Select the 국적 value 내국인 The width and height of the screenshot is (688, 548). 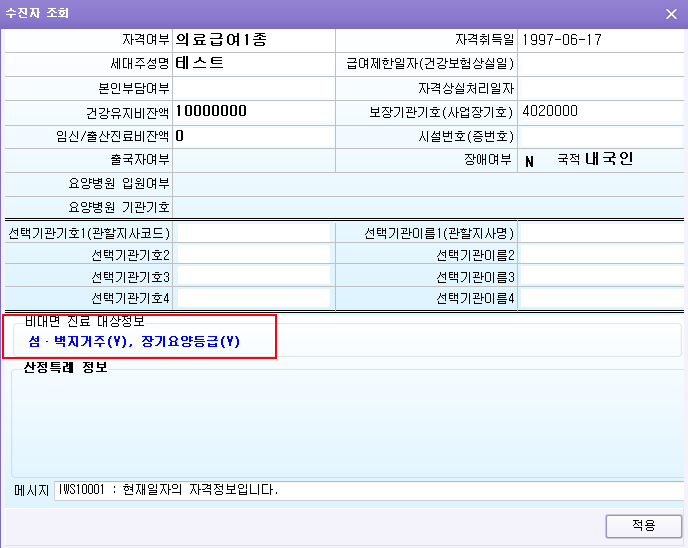click(x=609, y=159)
